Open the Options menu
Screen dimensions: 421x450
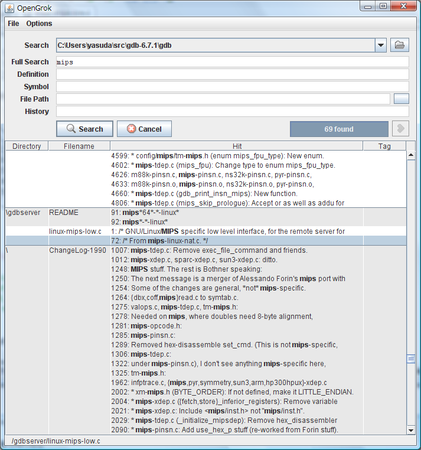coord(39,23)
